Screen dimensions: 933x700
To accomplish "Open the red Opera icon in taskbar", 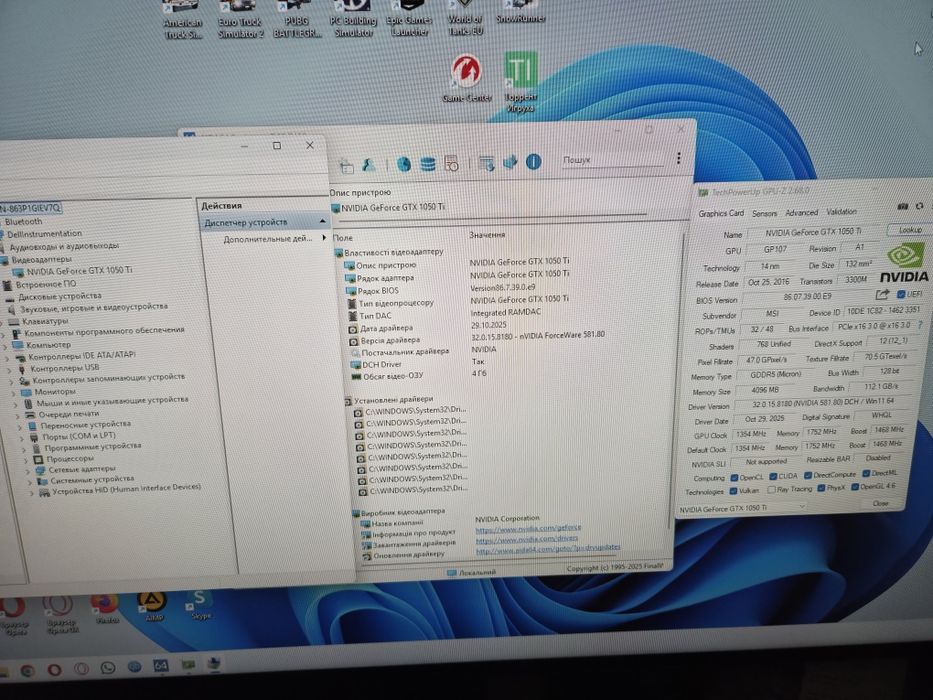I will coord(54,670).
